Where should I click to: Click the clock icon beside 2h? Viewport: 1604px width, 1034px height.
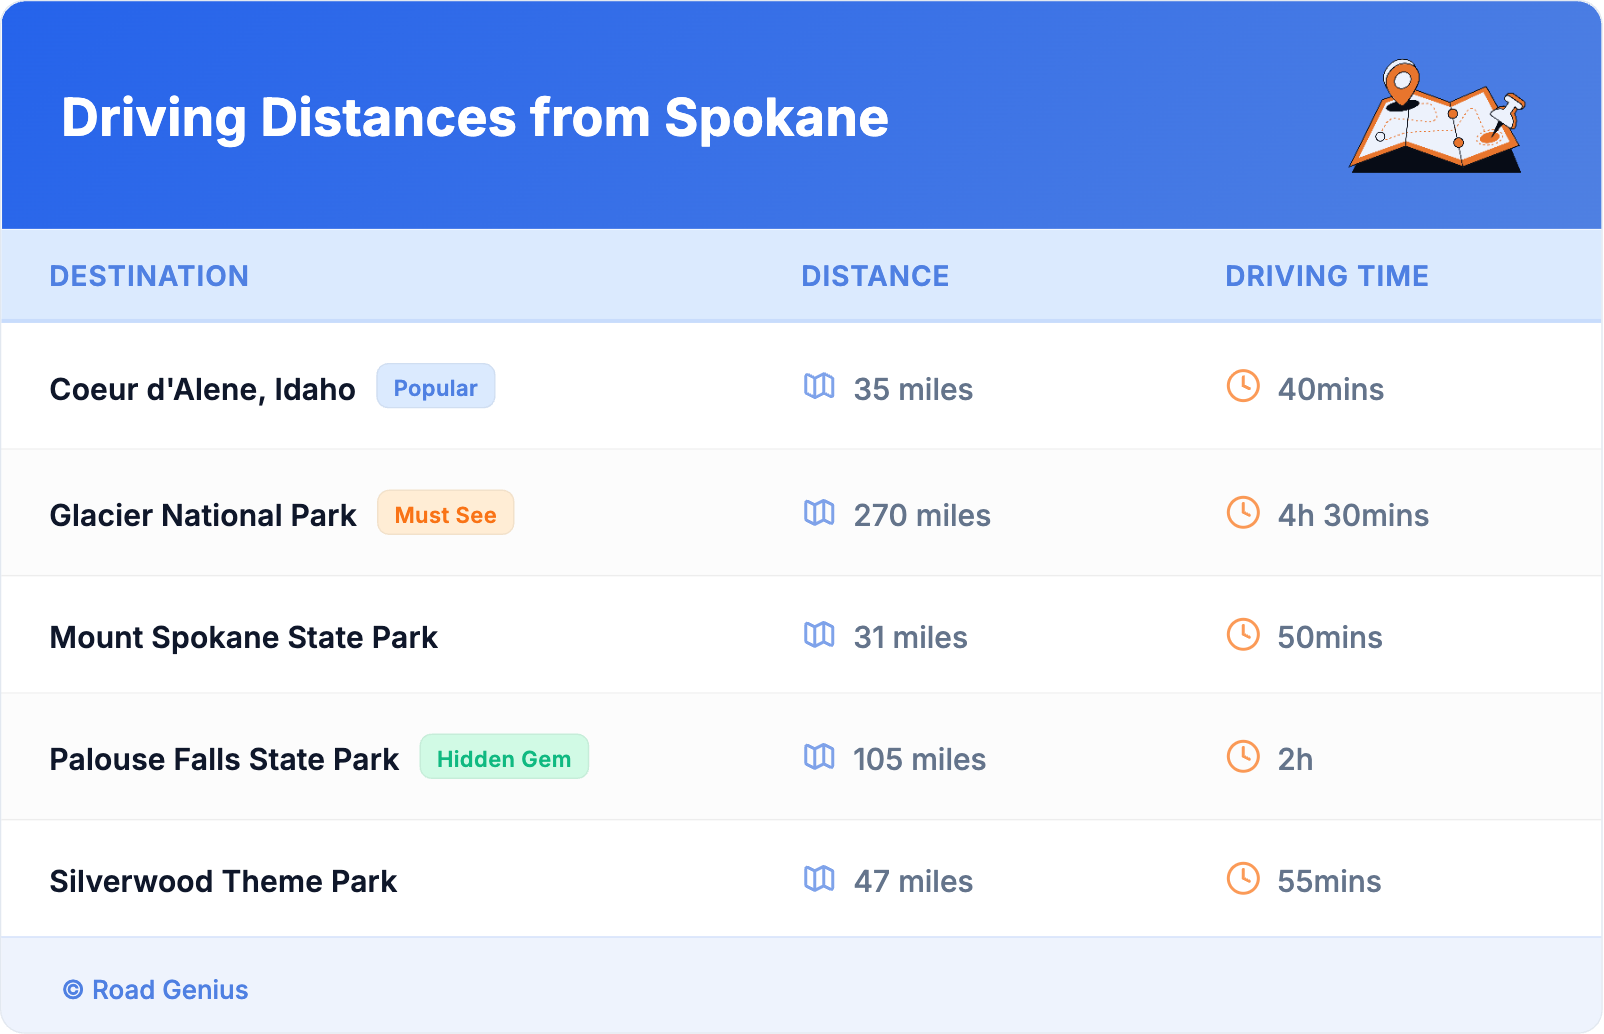[x=1243, y=757]
